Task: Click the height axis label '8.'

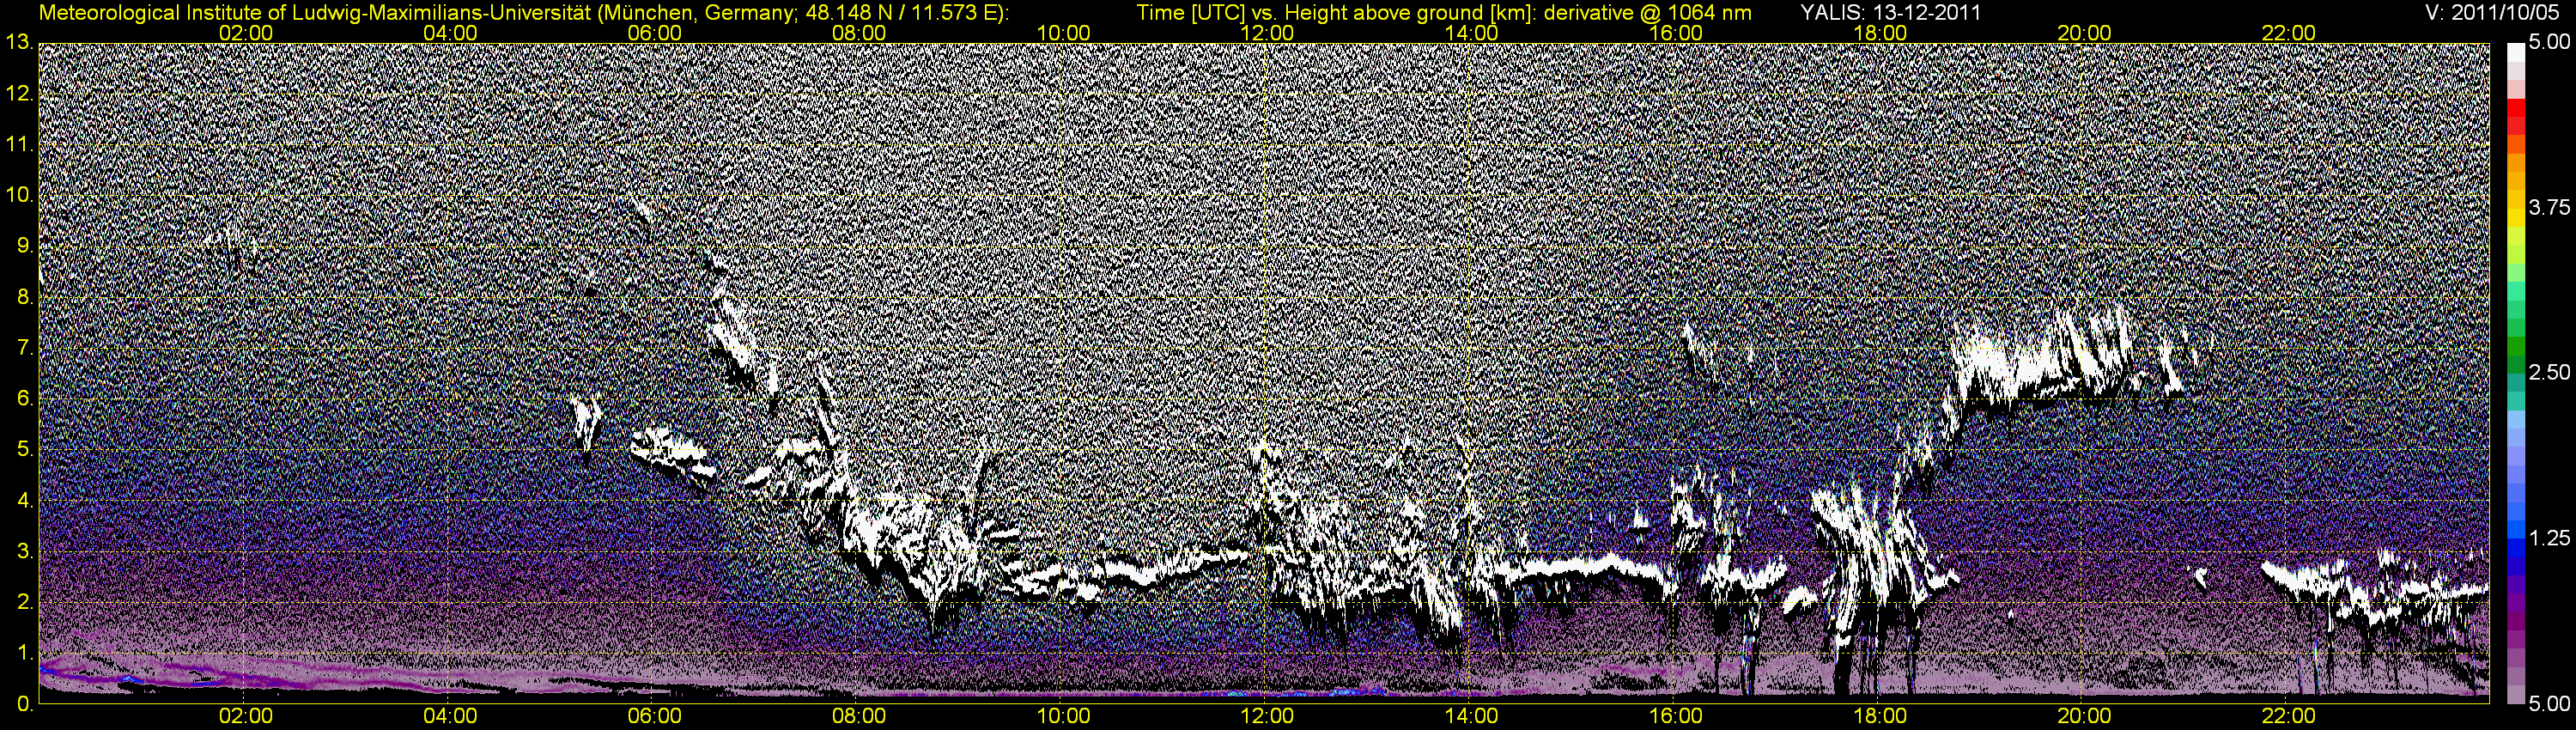Action: point(26,297)
